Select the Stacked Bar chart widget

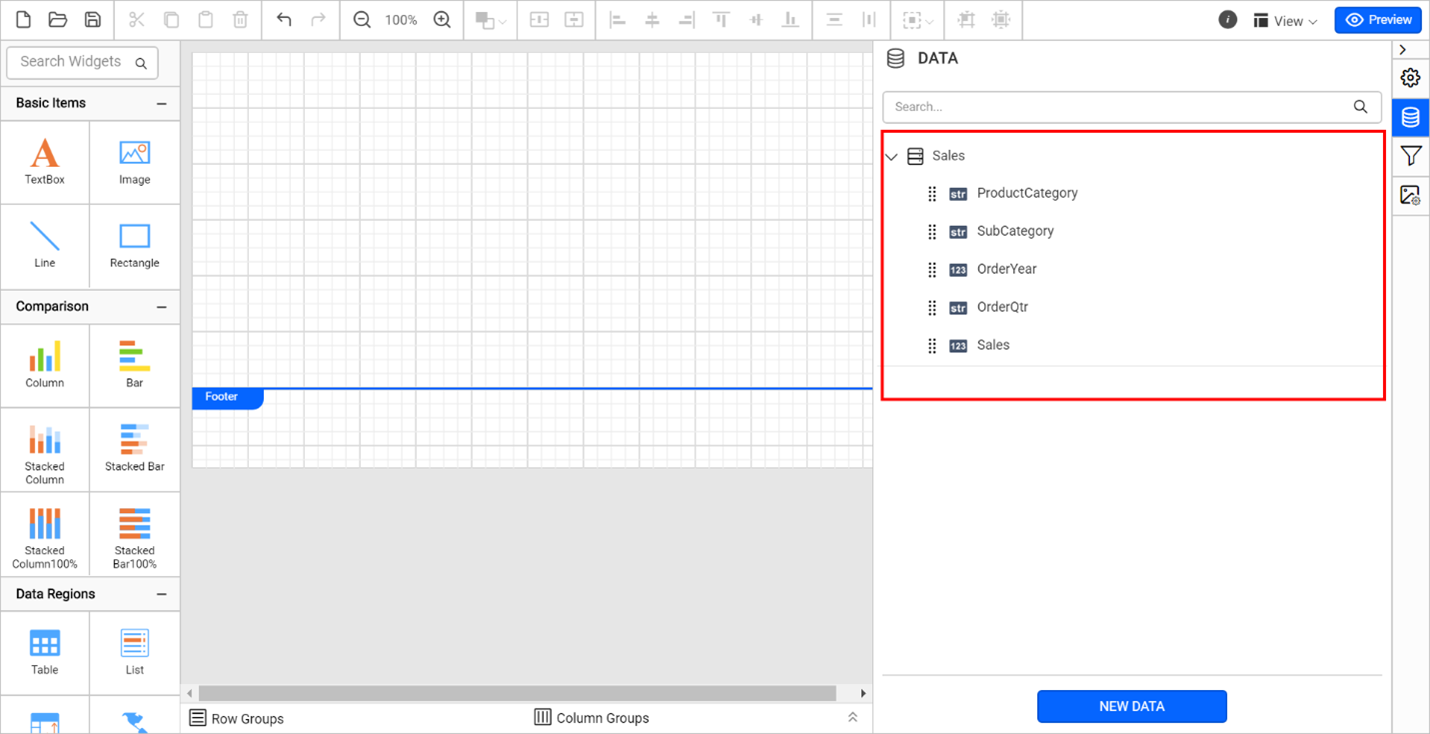click(135, 449)
